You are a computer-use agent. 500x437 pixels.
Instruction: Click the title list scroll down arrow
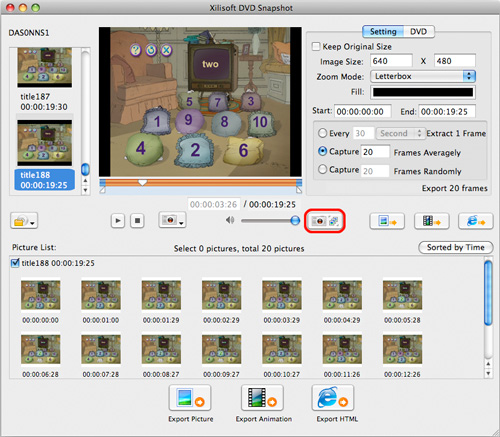coord(85,190)
